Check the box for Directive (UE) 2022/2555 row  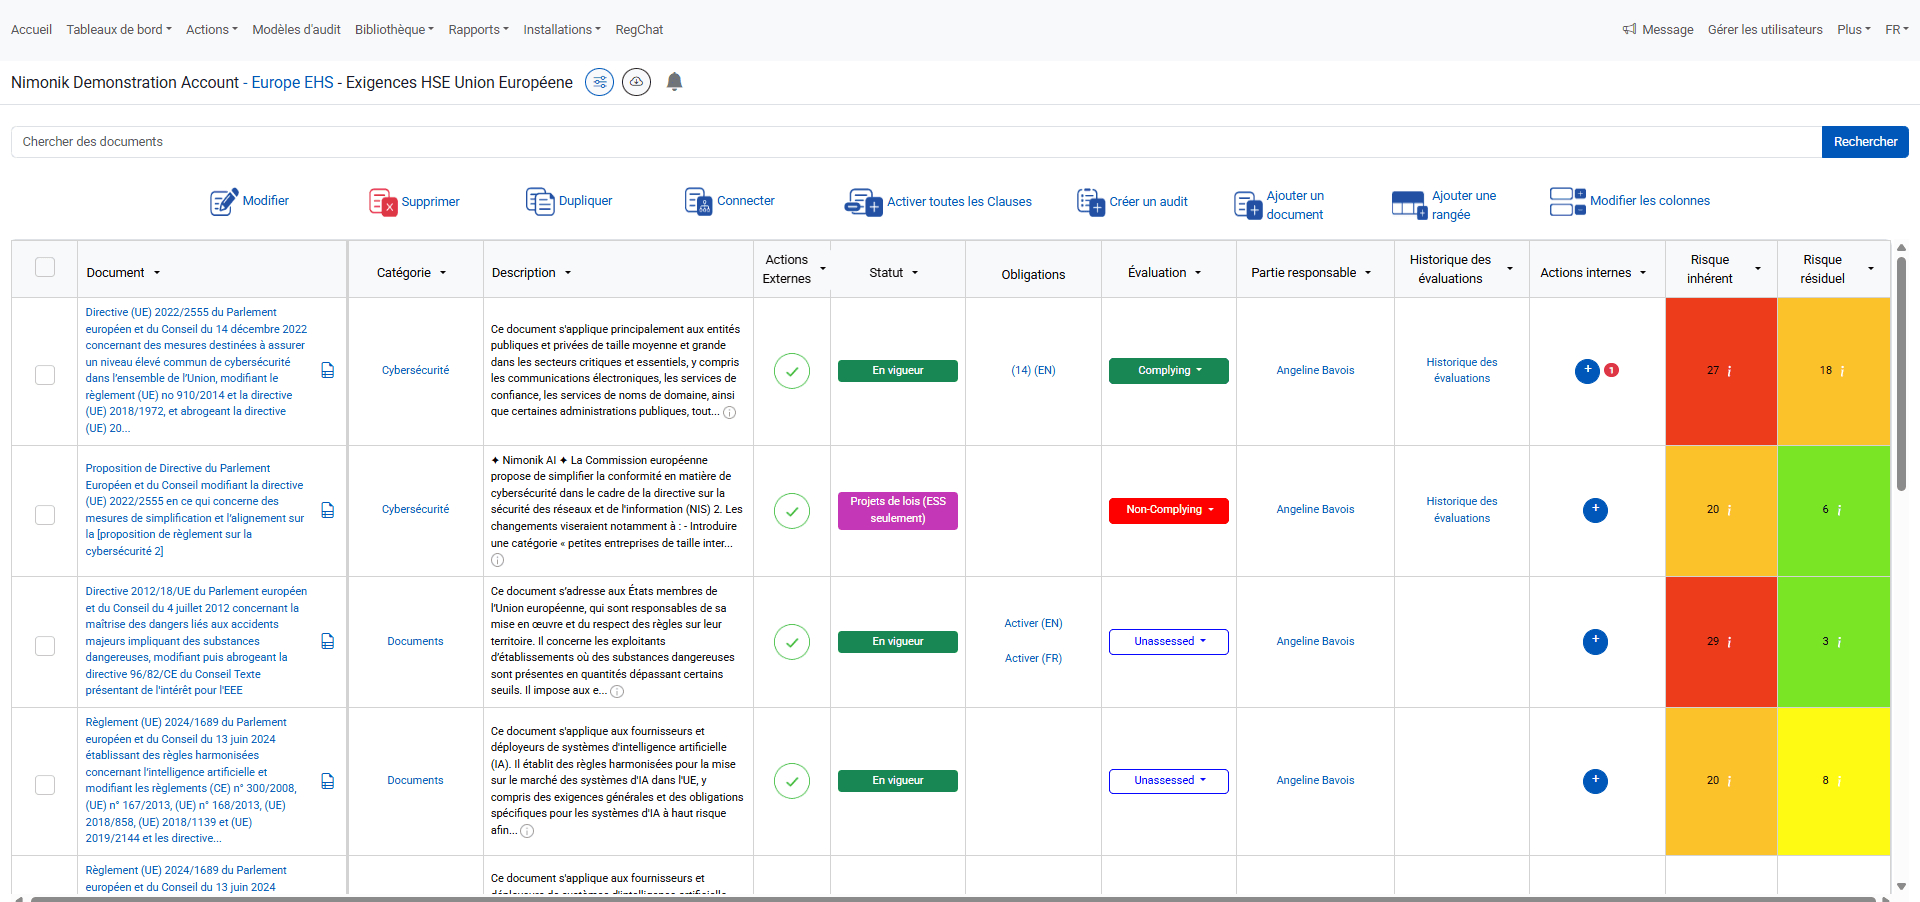45,375
